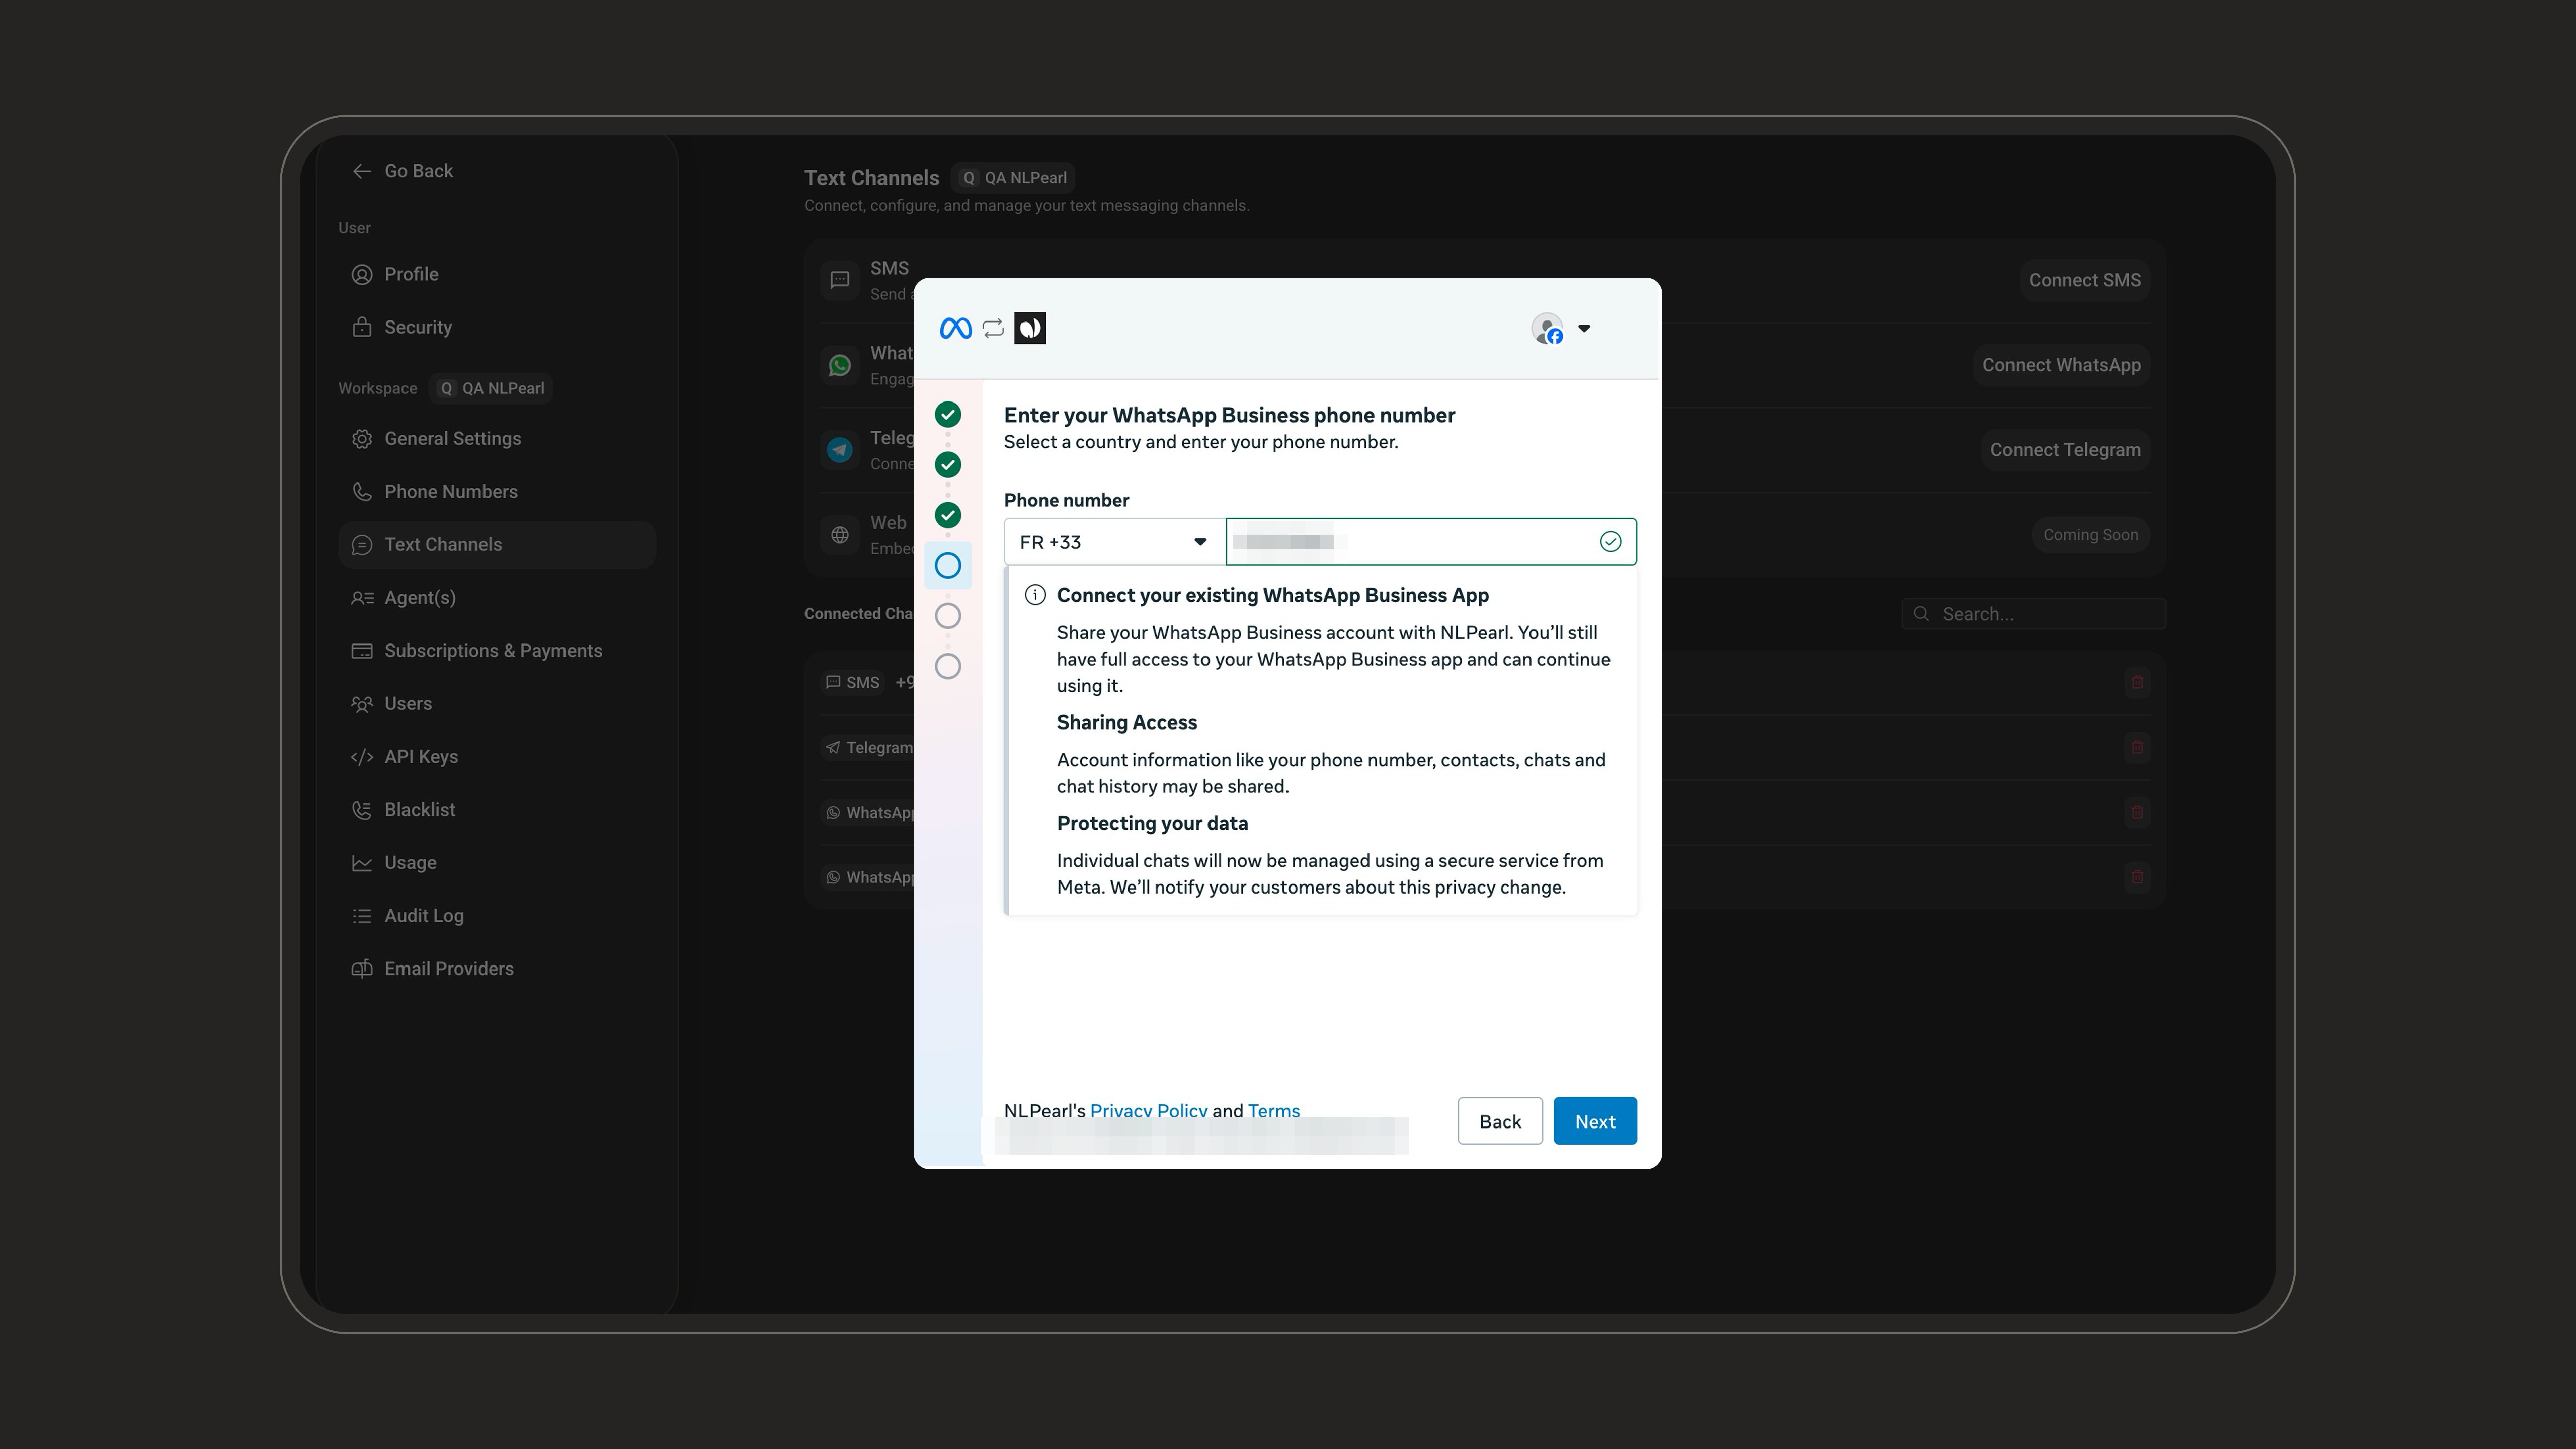This screenshot has height=1449, width=2576.
Task: Click the Back button in dialog
Action: [1500, 1121]
